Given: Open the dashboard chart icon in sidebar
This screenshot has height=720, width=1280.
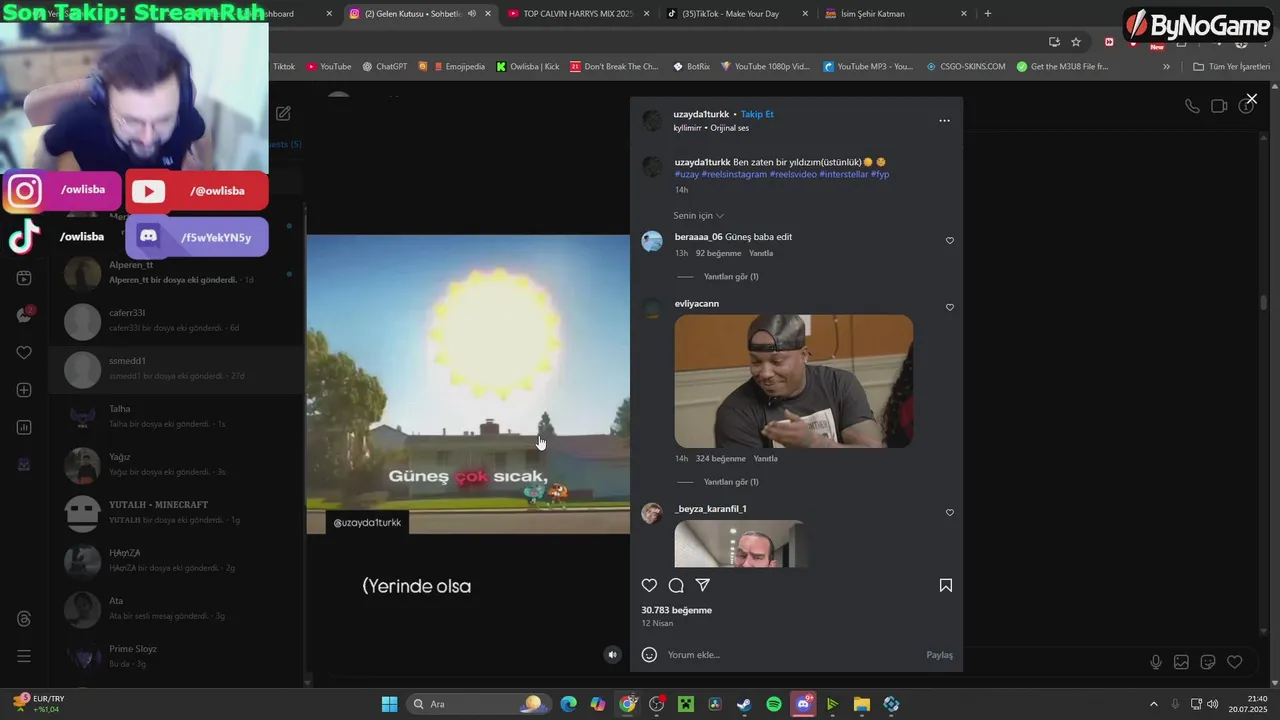Looking at the screenshot, I should (x=24, y=427).
